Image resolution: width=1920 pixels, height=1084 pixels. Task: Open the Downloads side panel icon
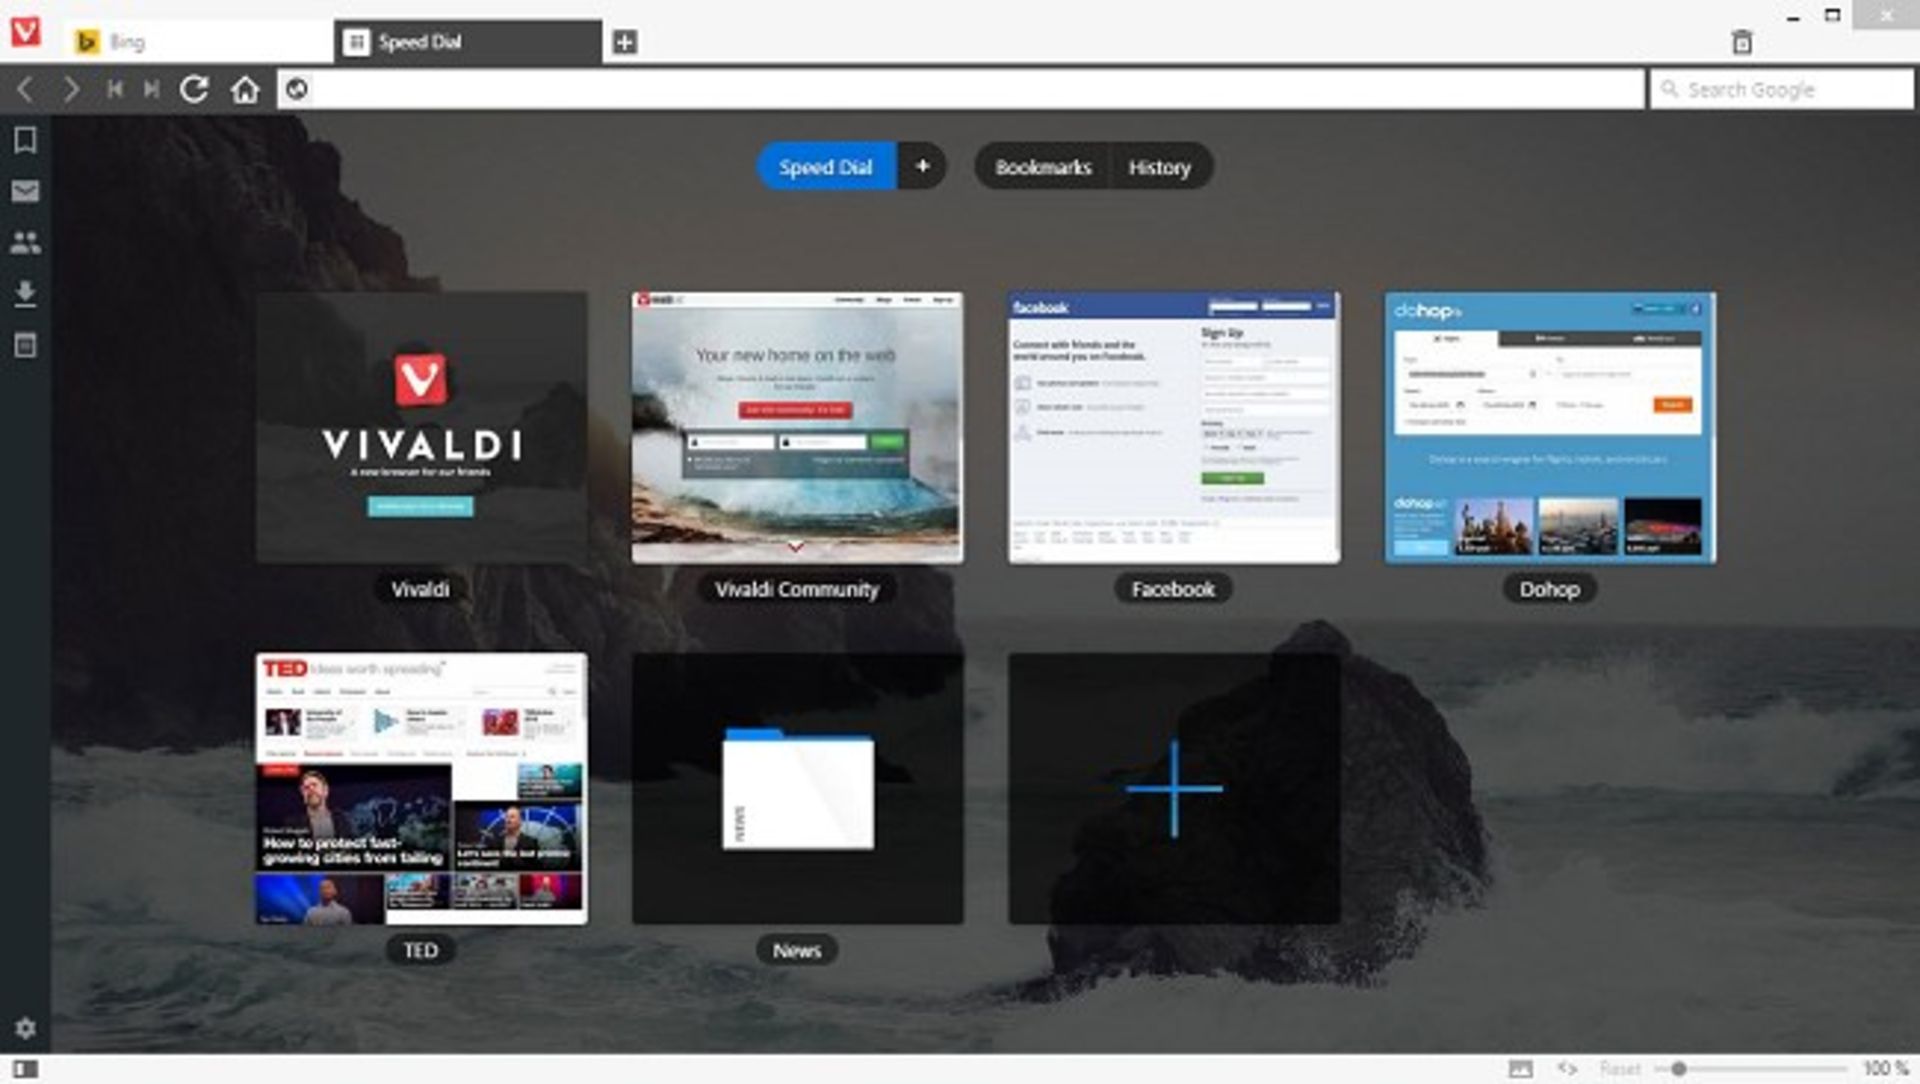coord(25,293)
